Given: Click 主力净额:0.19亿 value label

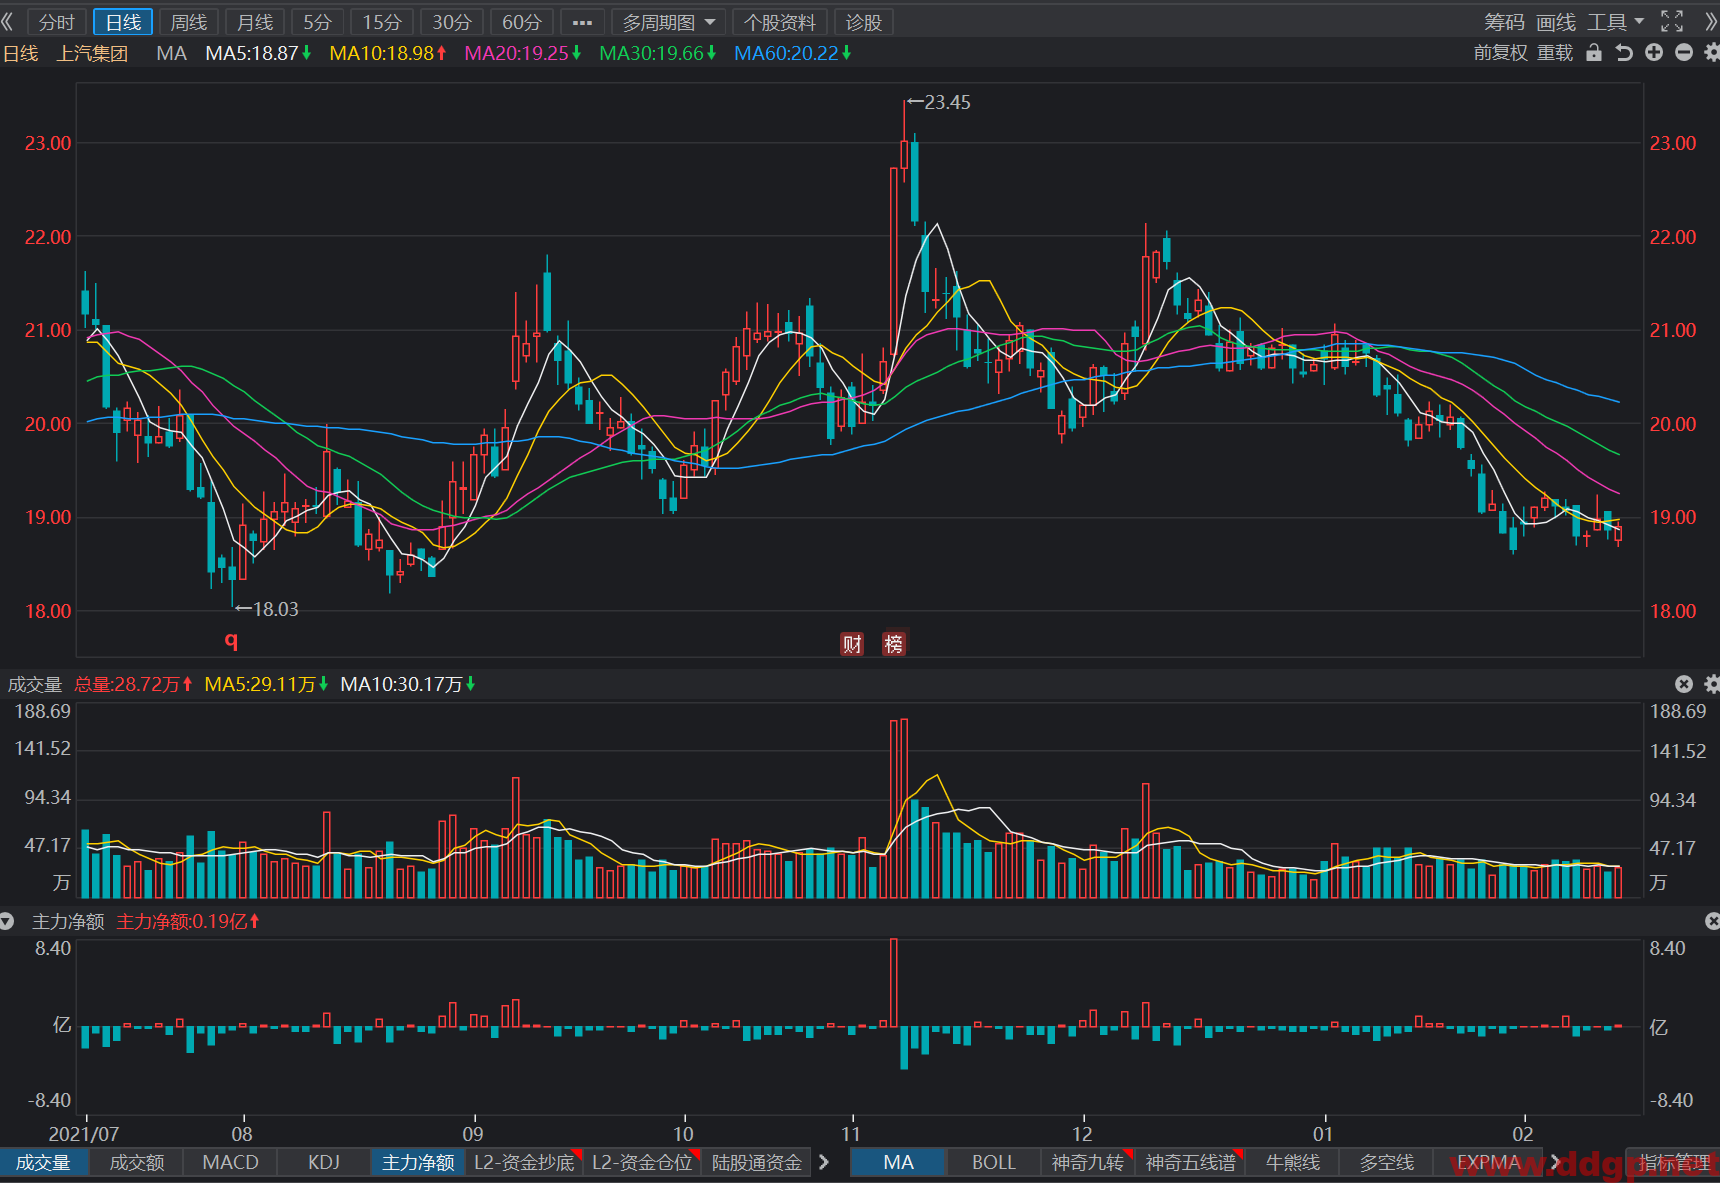Looking at the screenshot, I should click(188, 921).
